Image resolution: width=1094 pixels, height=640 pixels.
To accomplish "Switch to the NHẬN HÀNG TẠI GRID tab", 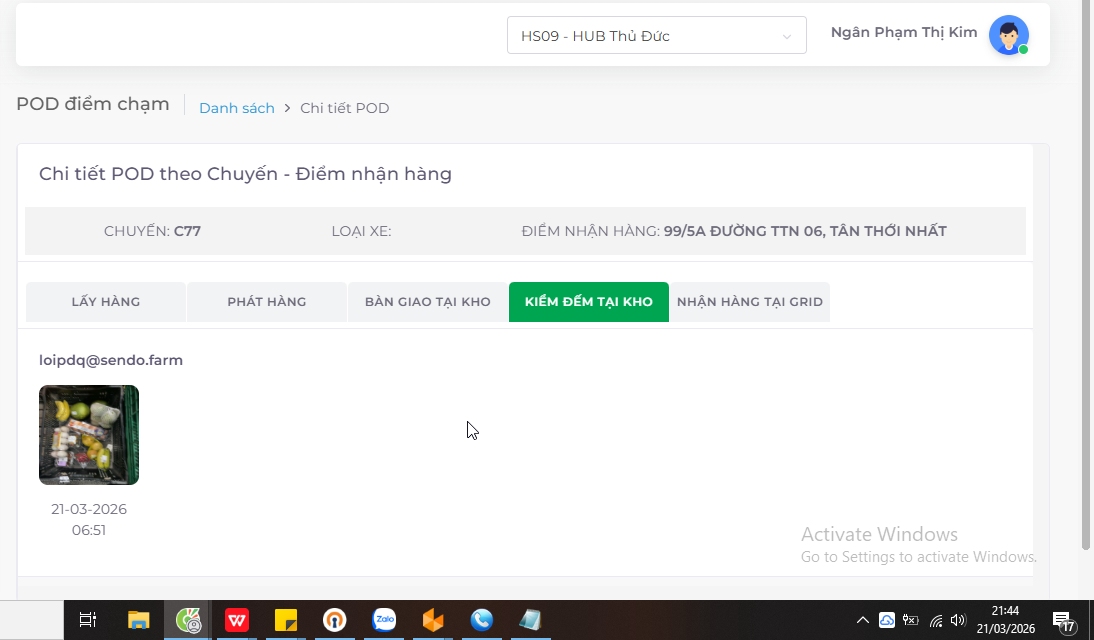I will point(750,302).
